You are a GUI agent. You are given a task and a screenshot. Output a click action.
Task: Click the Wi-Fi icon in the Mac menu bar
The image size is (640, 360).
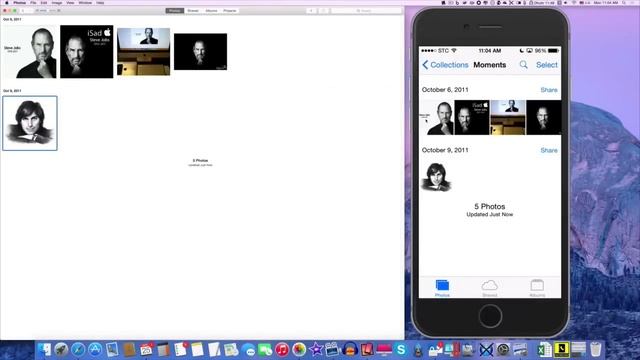point(574,3)
